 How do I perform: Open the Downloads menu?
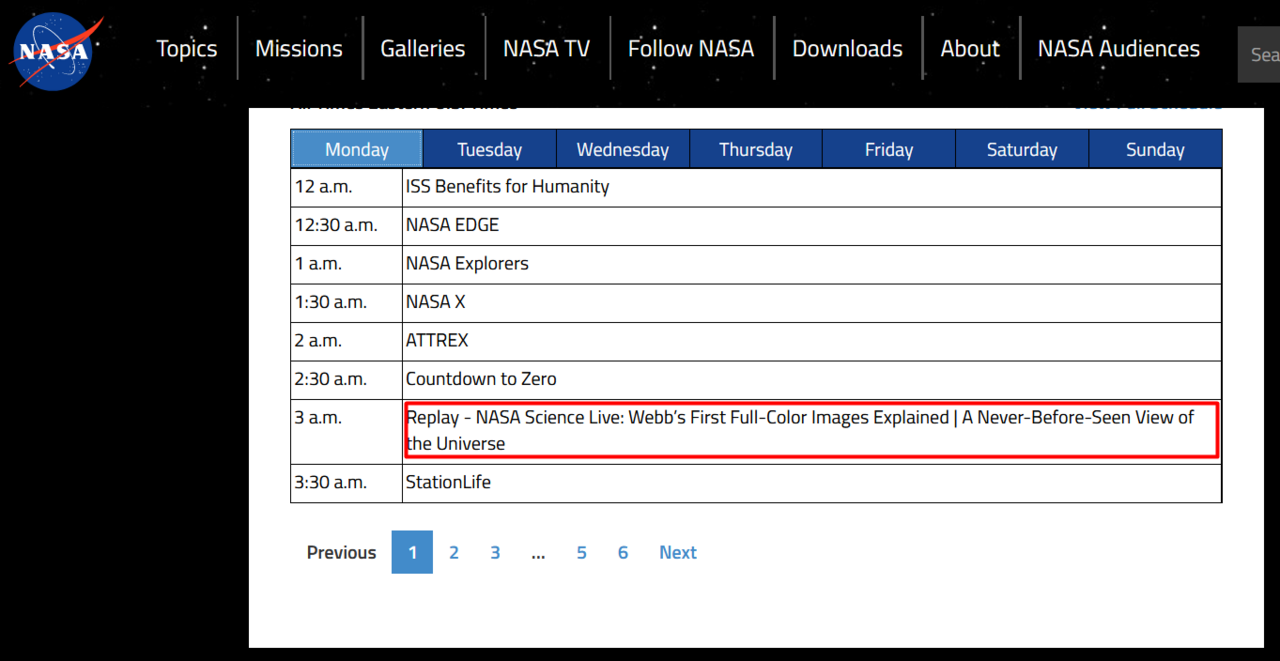tap(847, 48)
